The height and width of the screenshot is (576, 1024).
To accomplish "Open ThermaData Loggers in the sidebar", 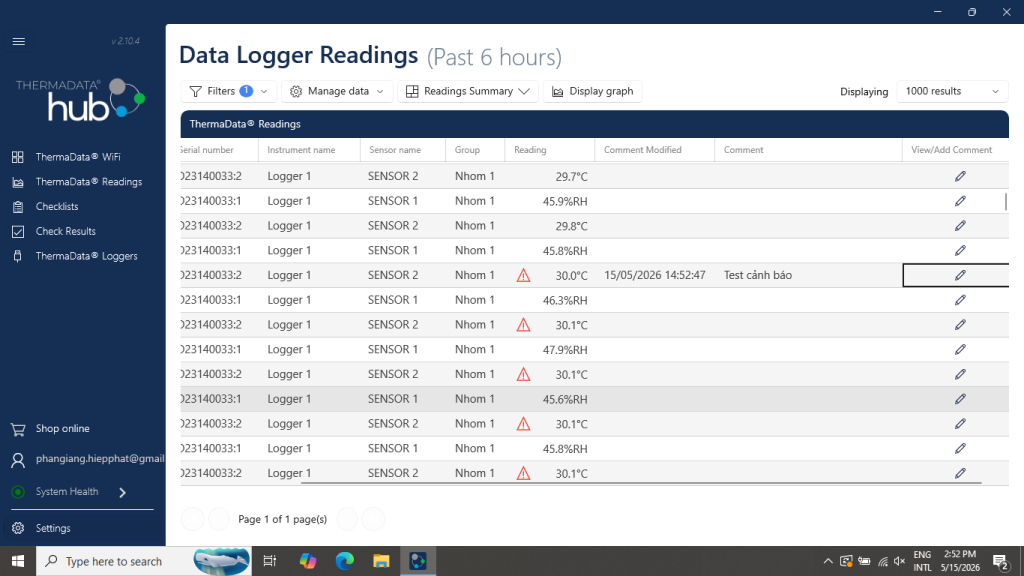I will coord(86,256).
